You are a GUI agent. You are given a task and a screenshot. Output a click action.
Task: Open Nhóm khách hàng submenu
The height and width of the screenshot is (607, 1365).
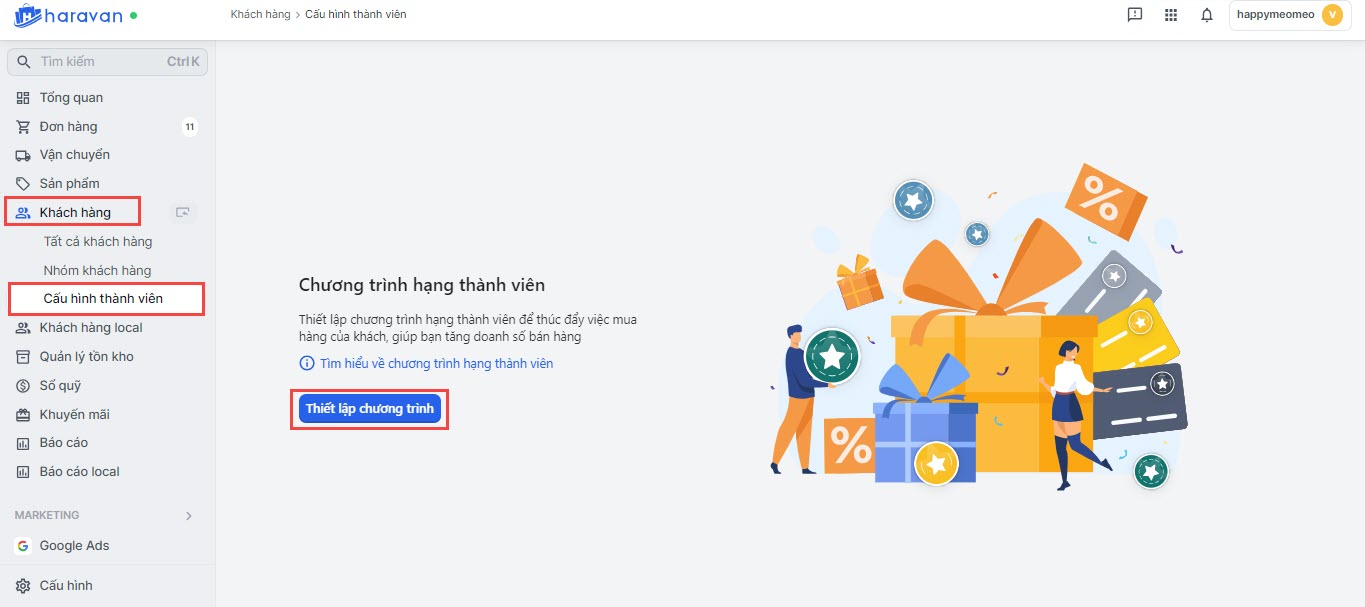97,271
